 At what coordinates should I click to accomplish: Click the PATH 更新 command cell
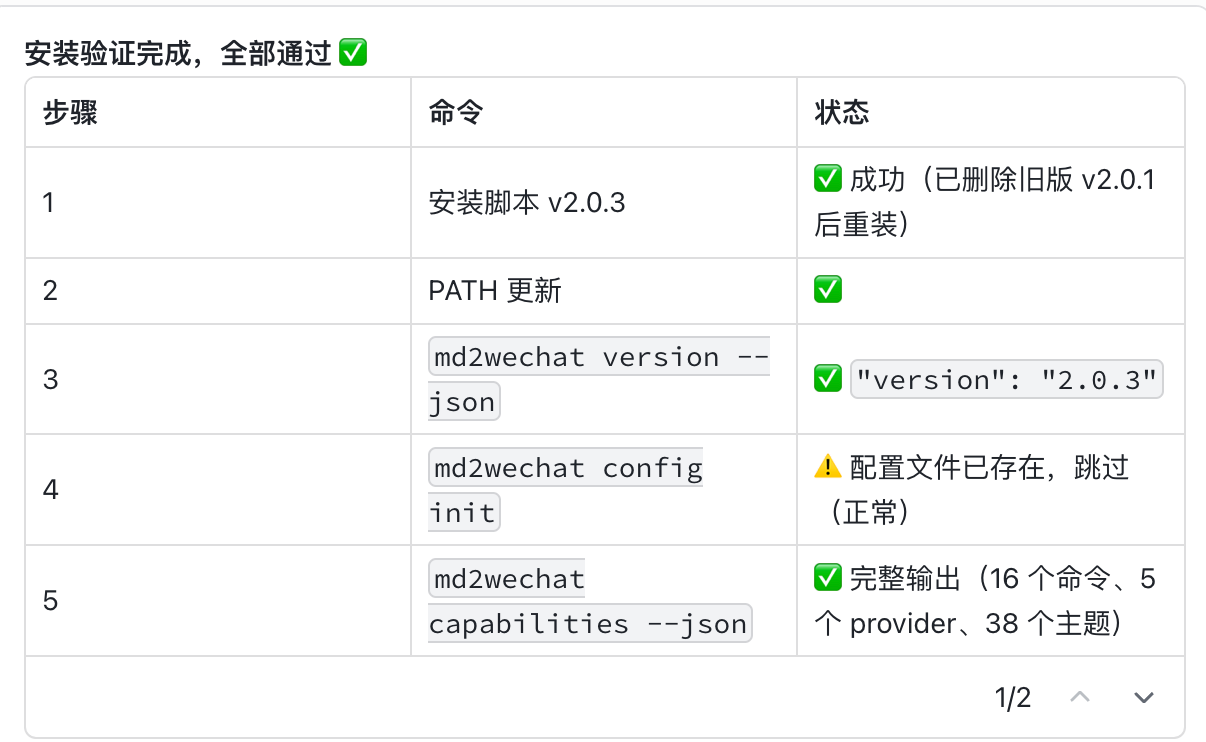coord(495,291)
